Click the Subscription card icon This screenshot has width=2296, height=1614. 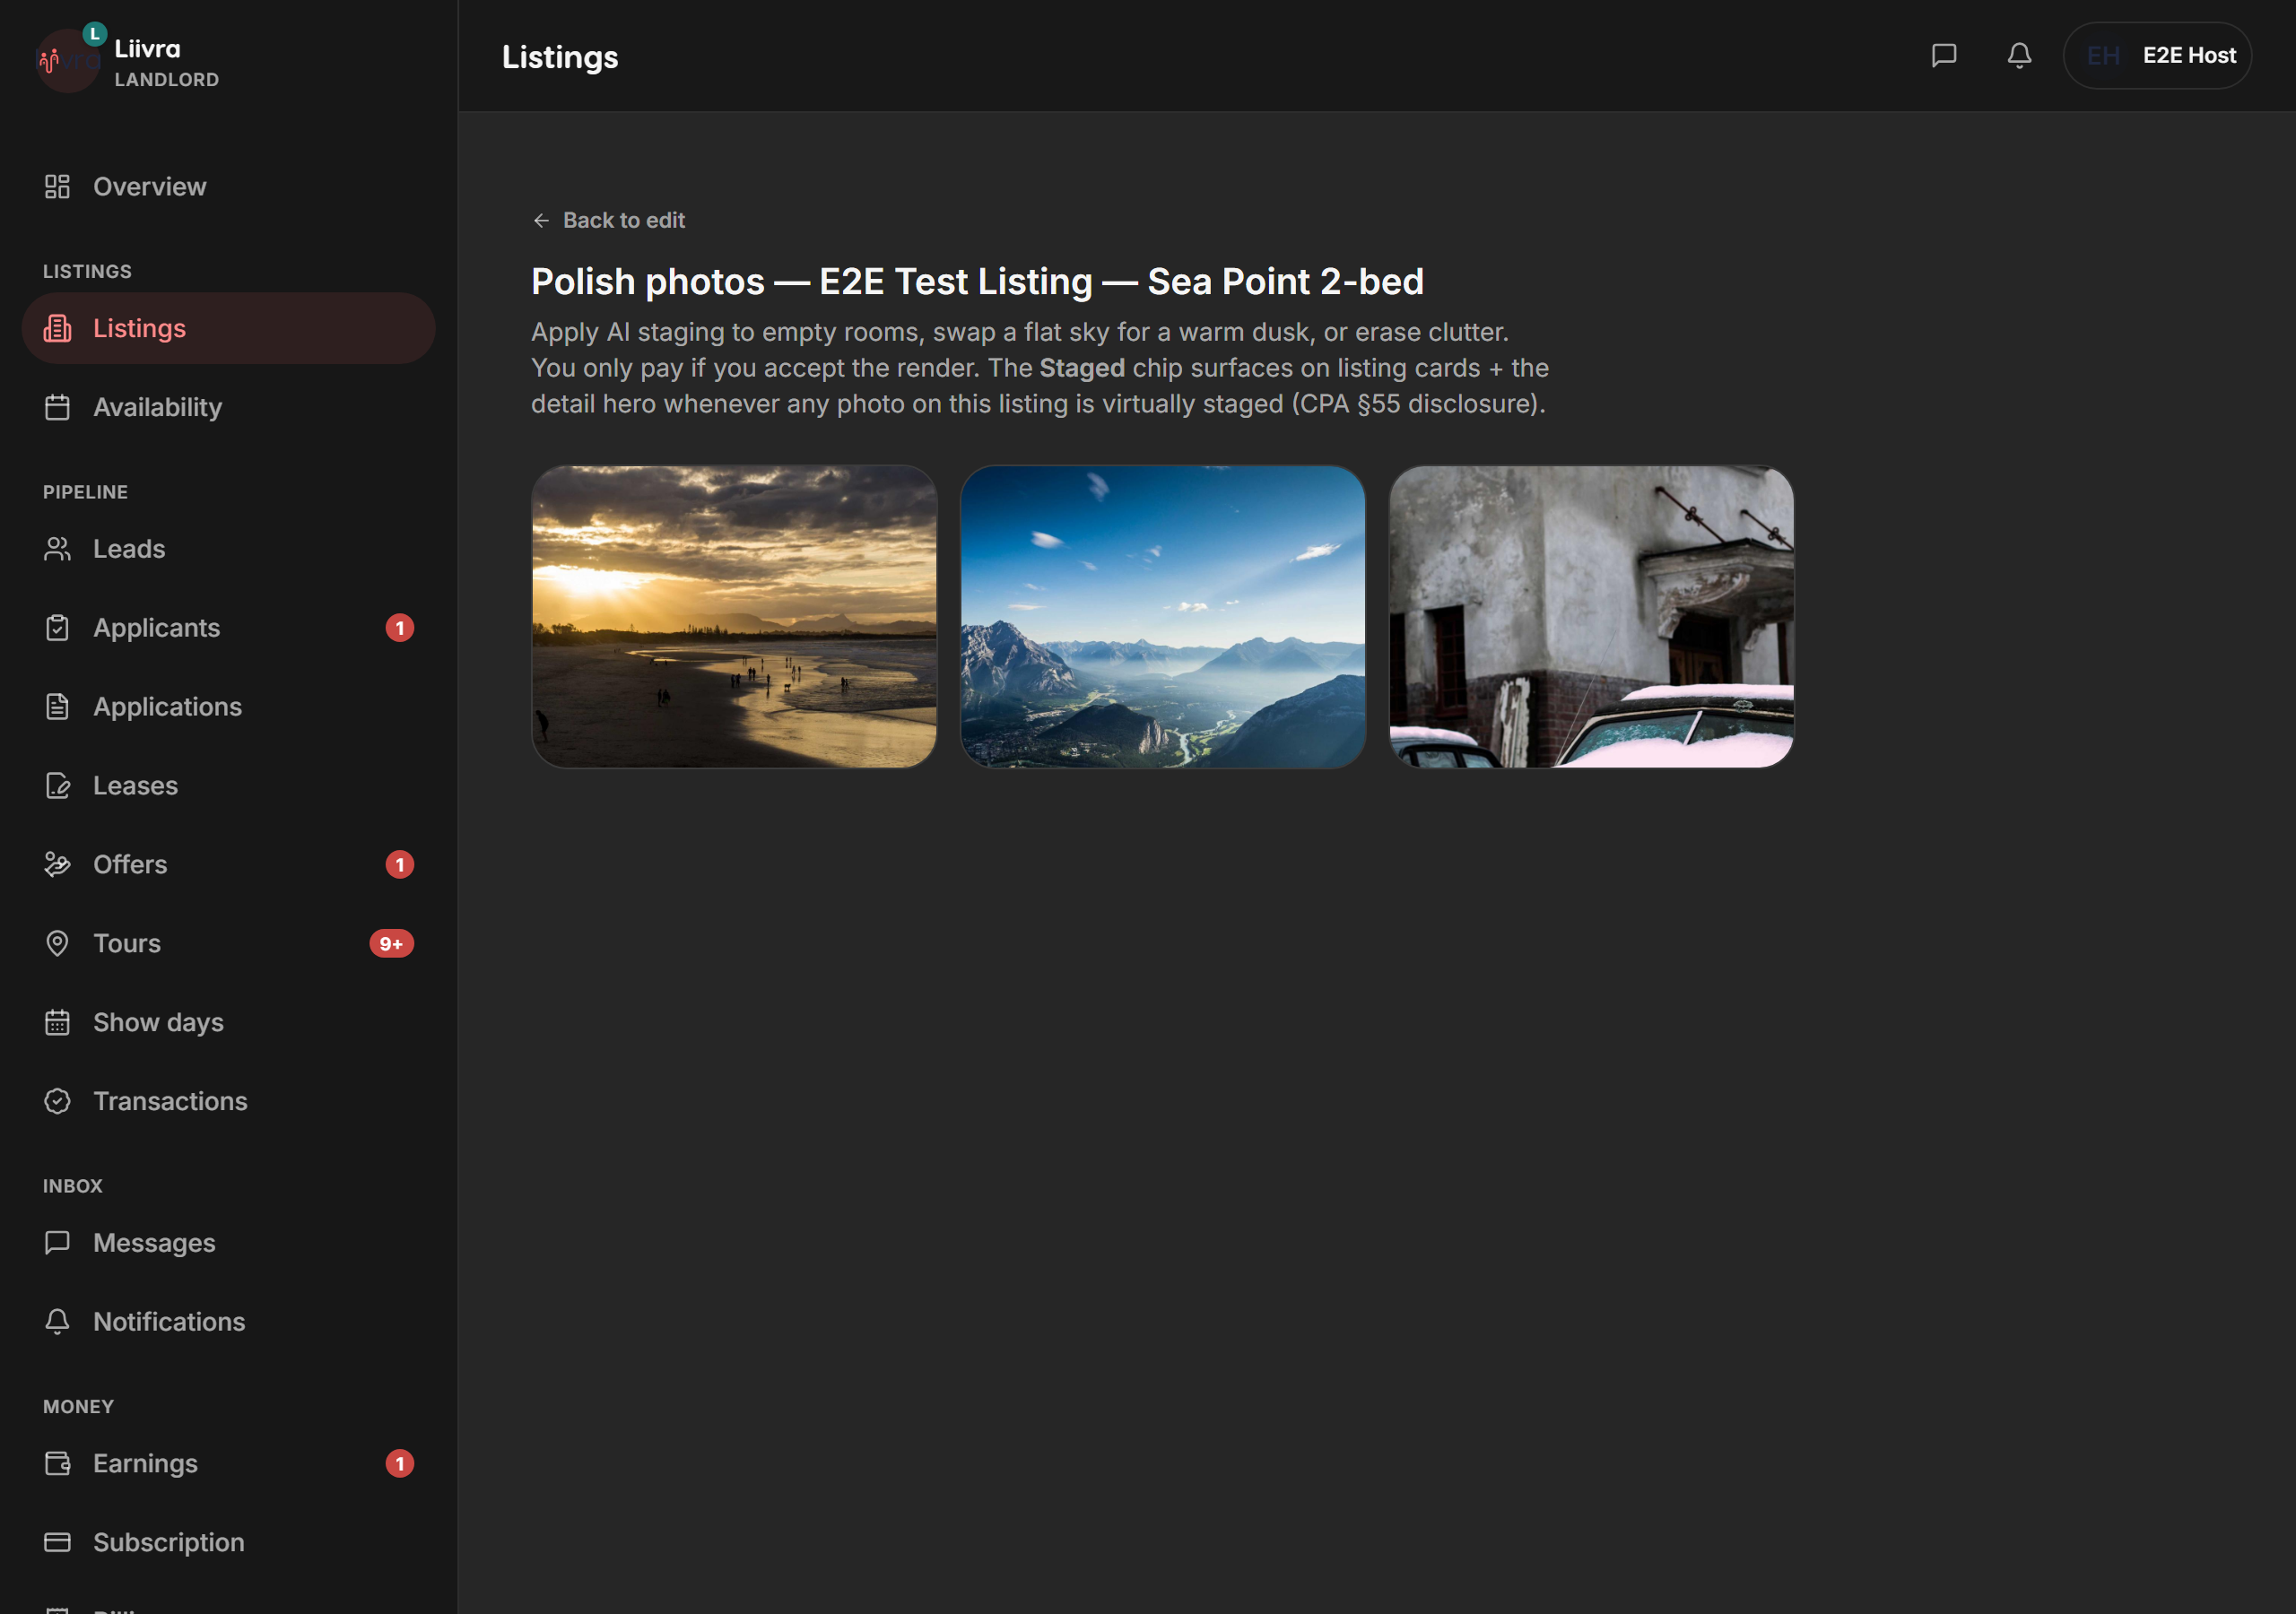pos(57,1543)
